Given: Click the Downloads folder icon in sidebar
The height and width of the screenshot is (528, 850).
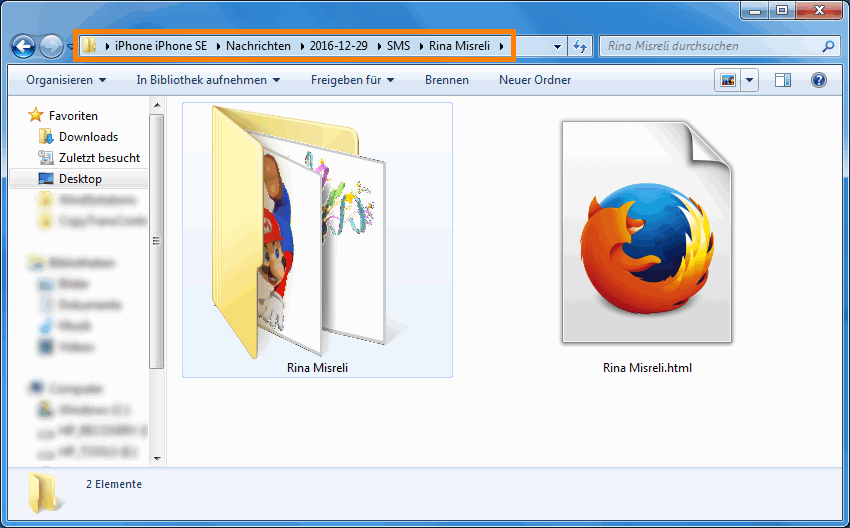Looking at the screenshot, I should pyautogui.click(x=46, y=136).
